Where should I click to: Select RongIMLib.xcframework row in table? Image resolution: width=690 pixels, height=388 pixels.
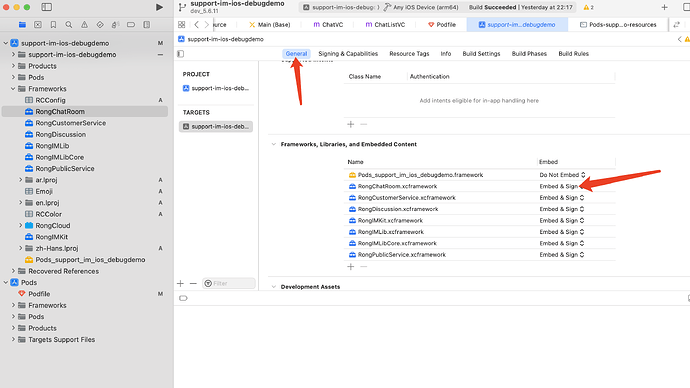479,232
